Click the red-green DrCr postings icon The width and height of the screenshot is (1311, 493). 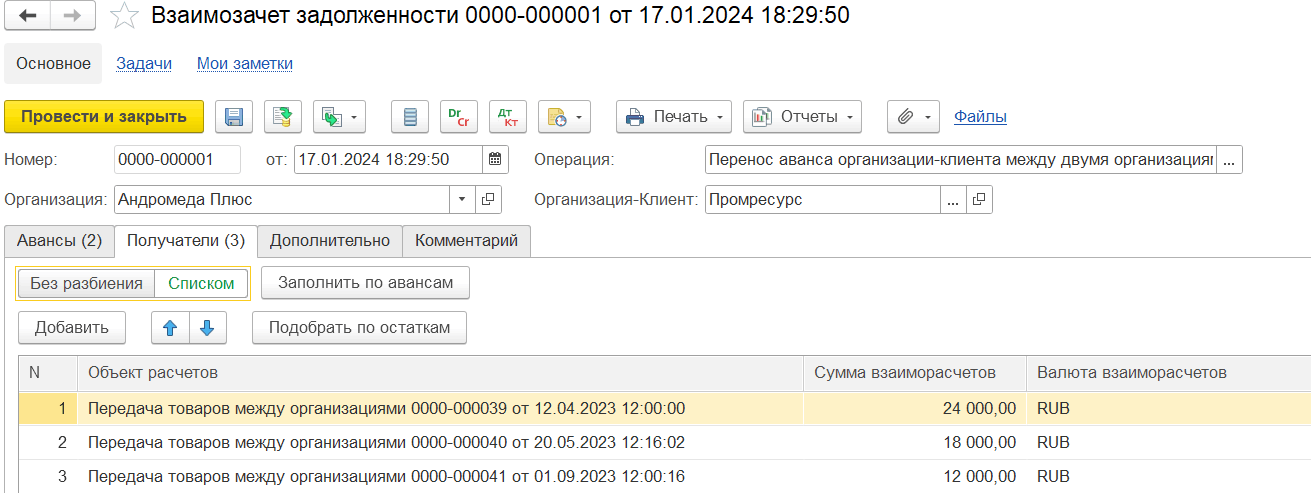[459, 117]
